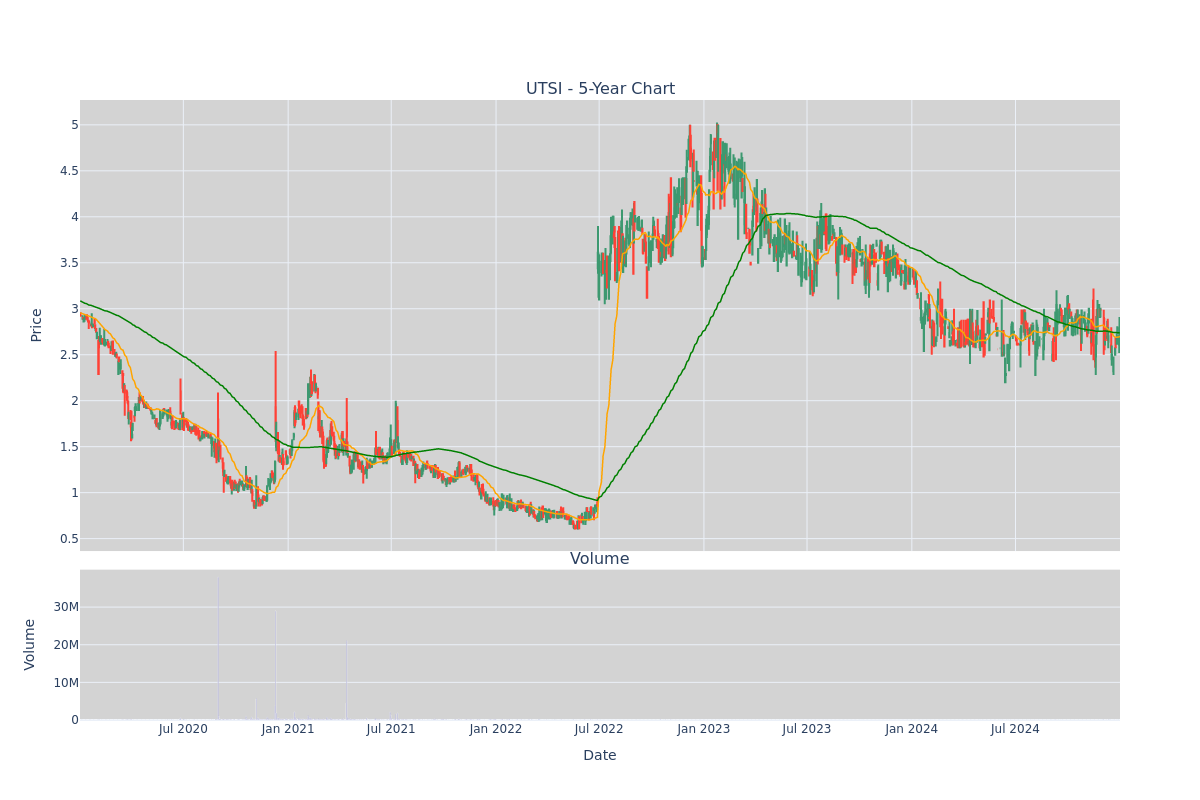
Task: Click the price tick label '5'
Action: coord(74,125)
